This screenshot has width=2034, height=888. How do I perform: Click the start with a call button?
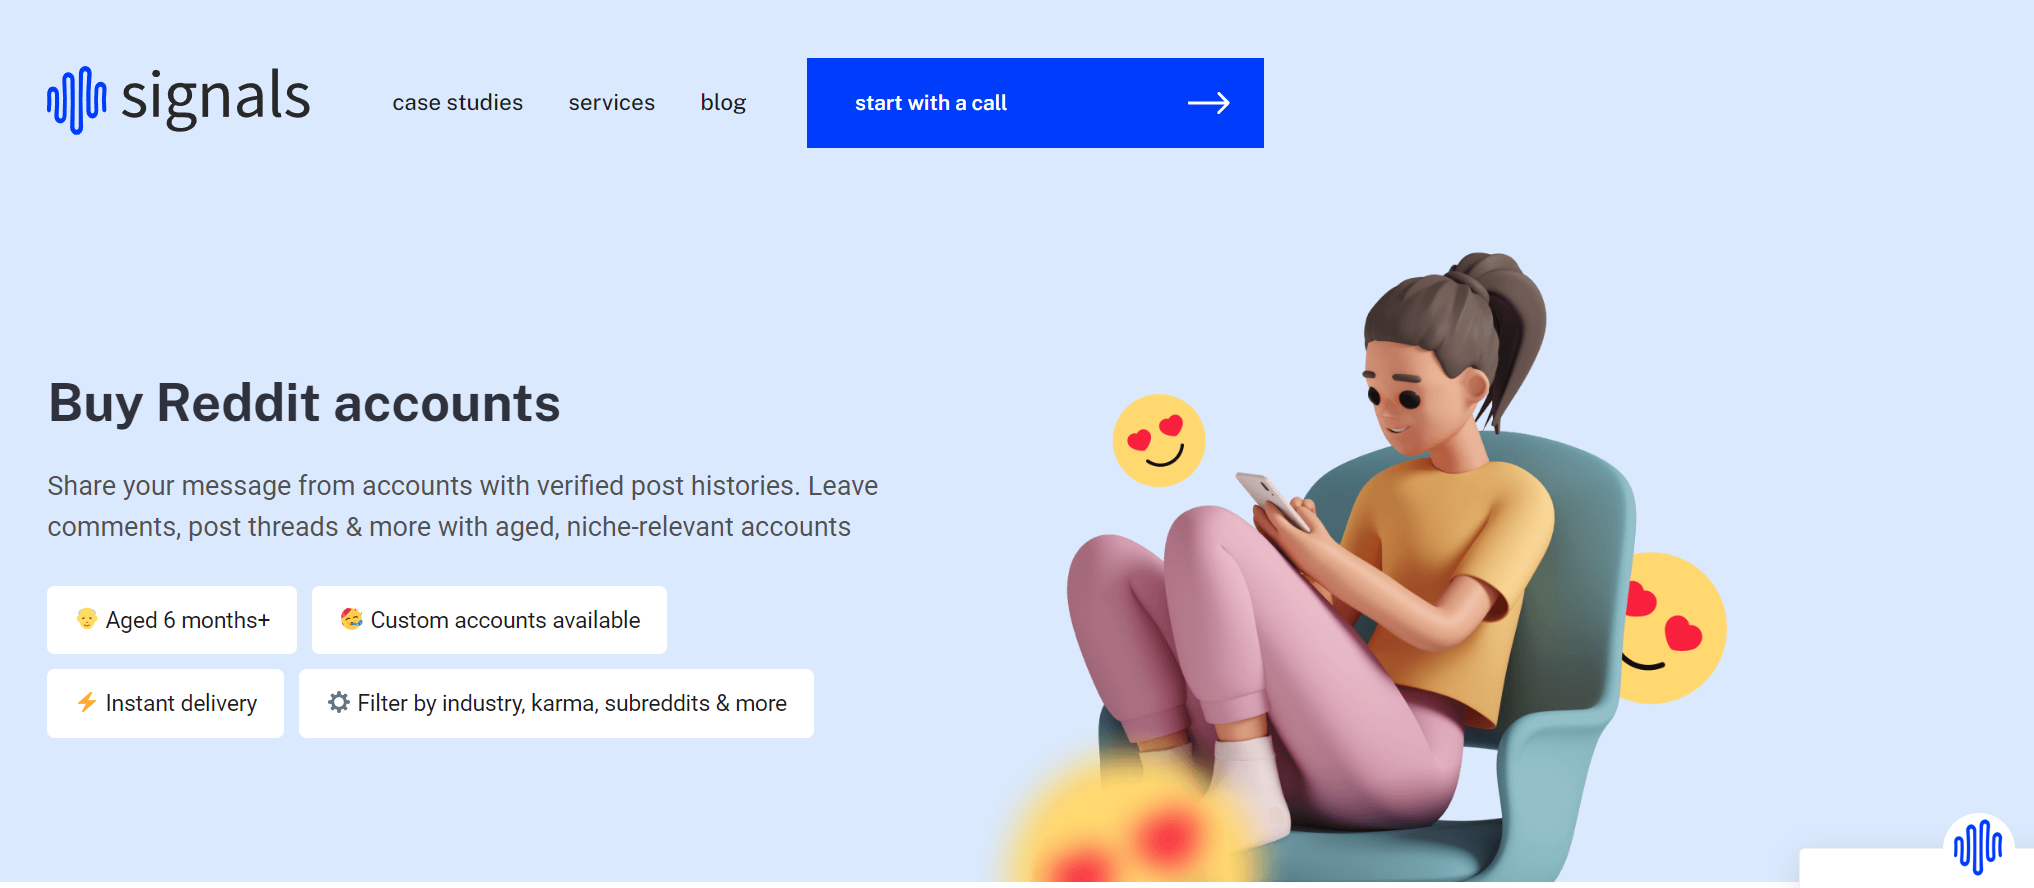[1035, 103]
